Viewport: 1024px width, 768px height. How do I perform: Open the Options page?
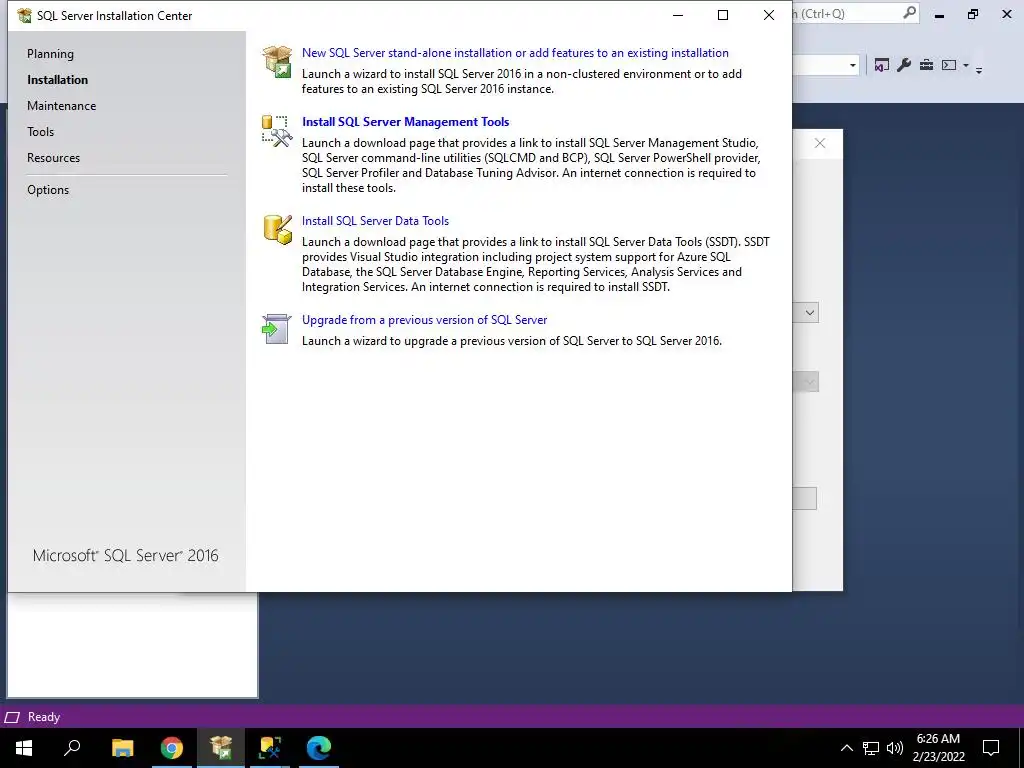48,190
